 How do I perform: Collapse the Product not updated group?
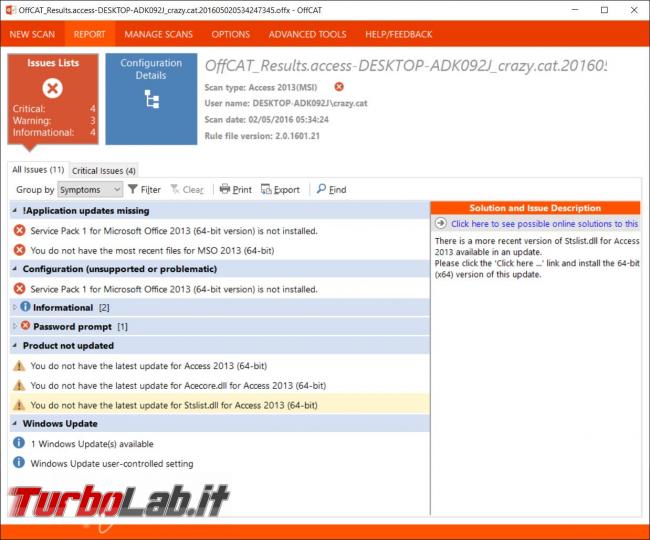[15, 346]
